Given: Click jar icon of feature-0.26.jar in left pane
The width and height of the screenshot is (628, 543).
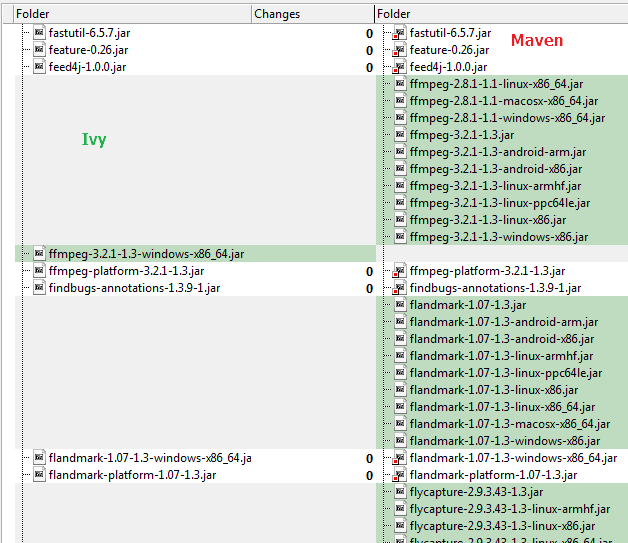Looking at the screenshot, I should click(39, 50).
